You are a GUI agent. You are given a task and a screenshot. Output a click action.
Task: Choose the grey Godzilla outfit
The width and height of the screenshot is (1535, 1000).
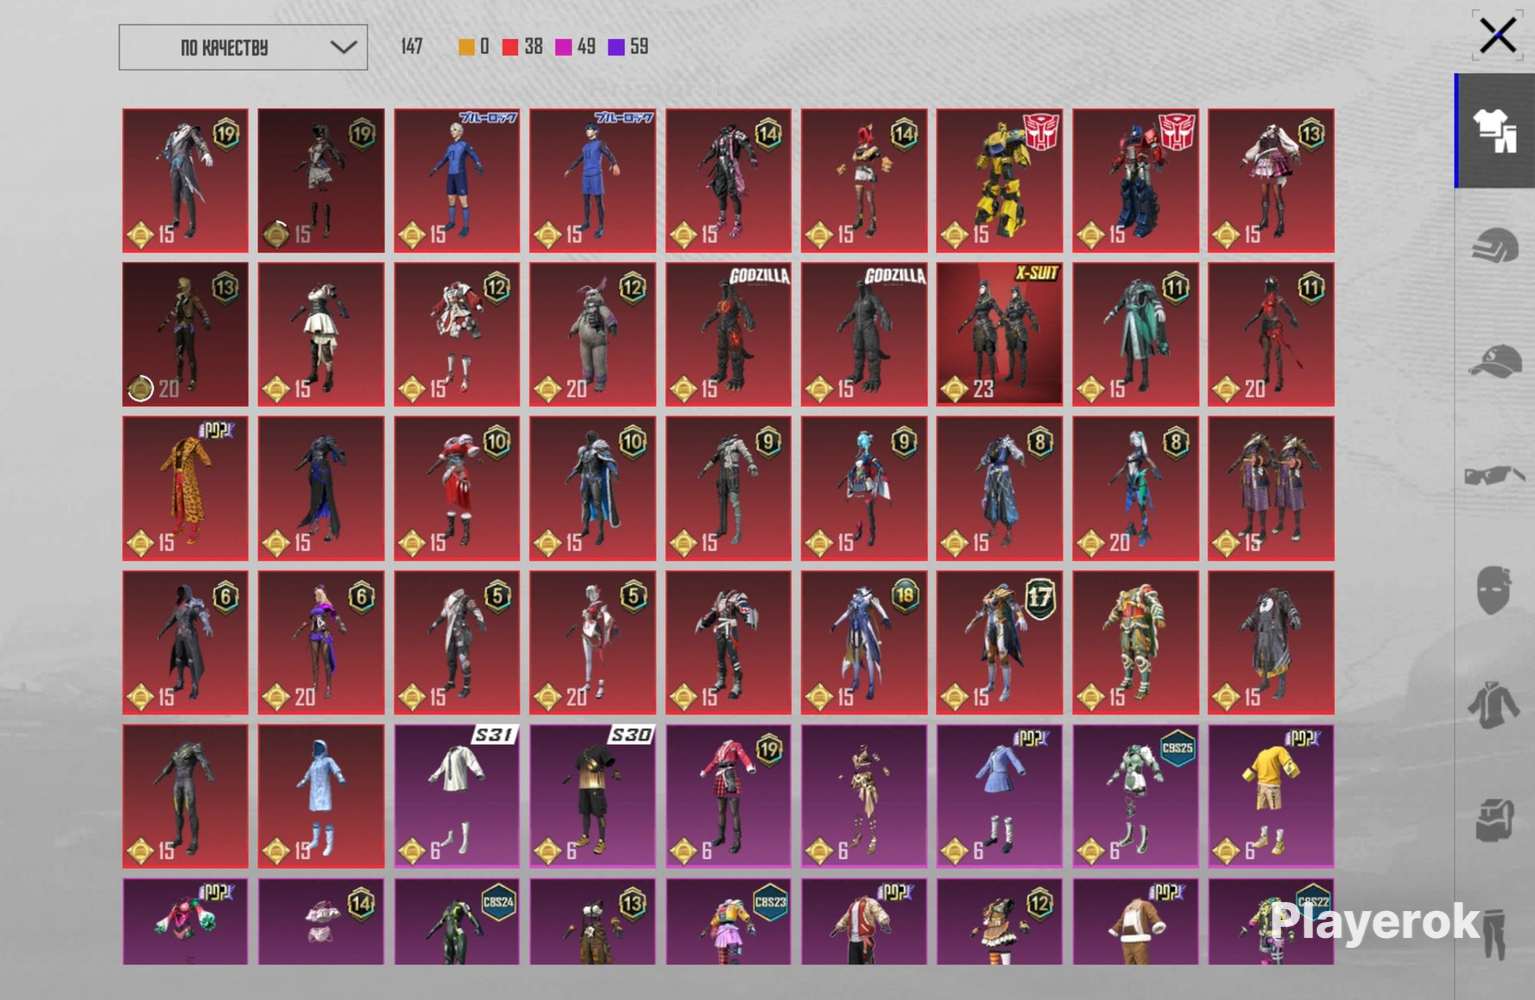(864, 334)
